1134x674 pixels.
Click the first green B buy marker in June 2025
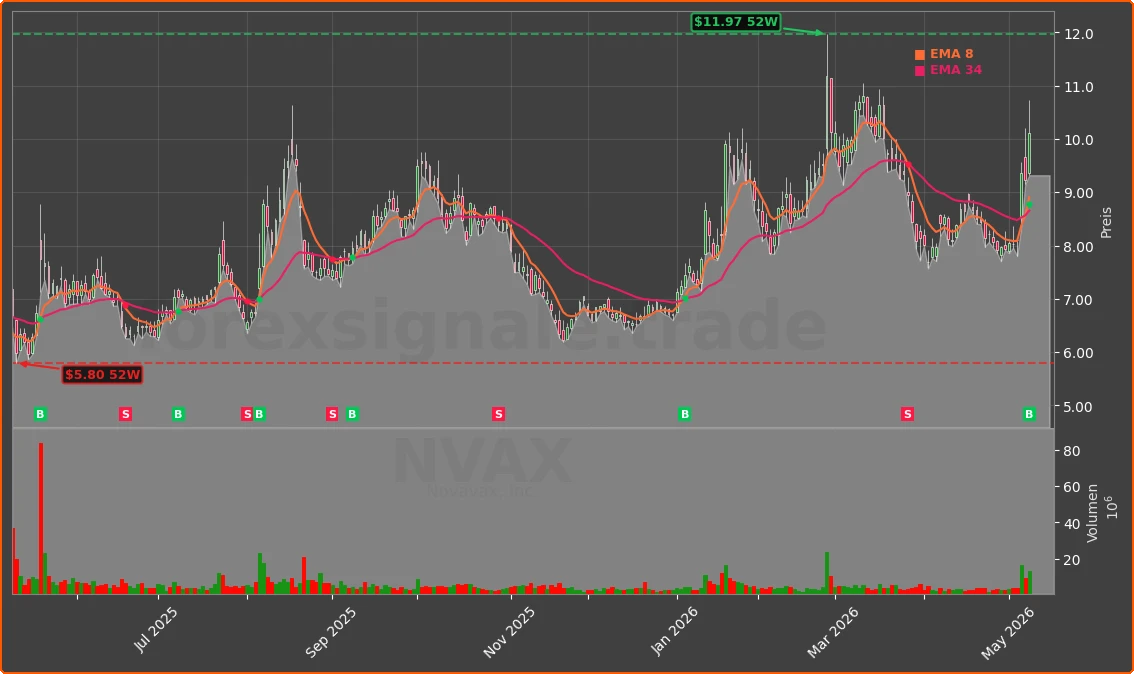point(40,414)
